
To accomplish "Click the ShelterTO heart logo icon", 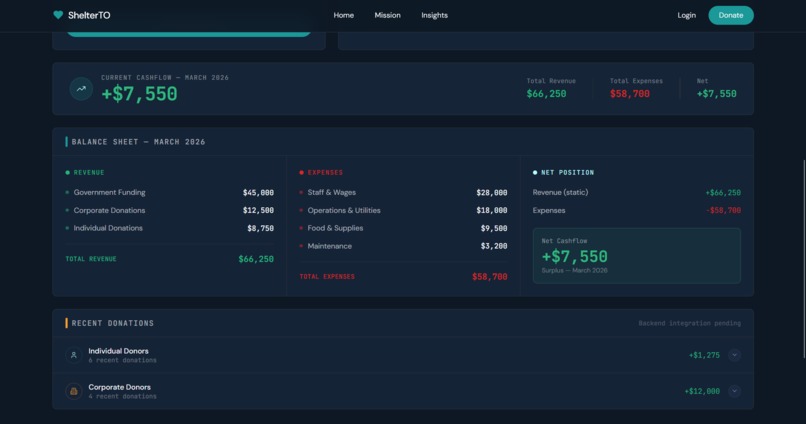I will [x=58, y=15].
